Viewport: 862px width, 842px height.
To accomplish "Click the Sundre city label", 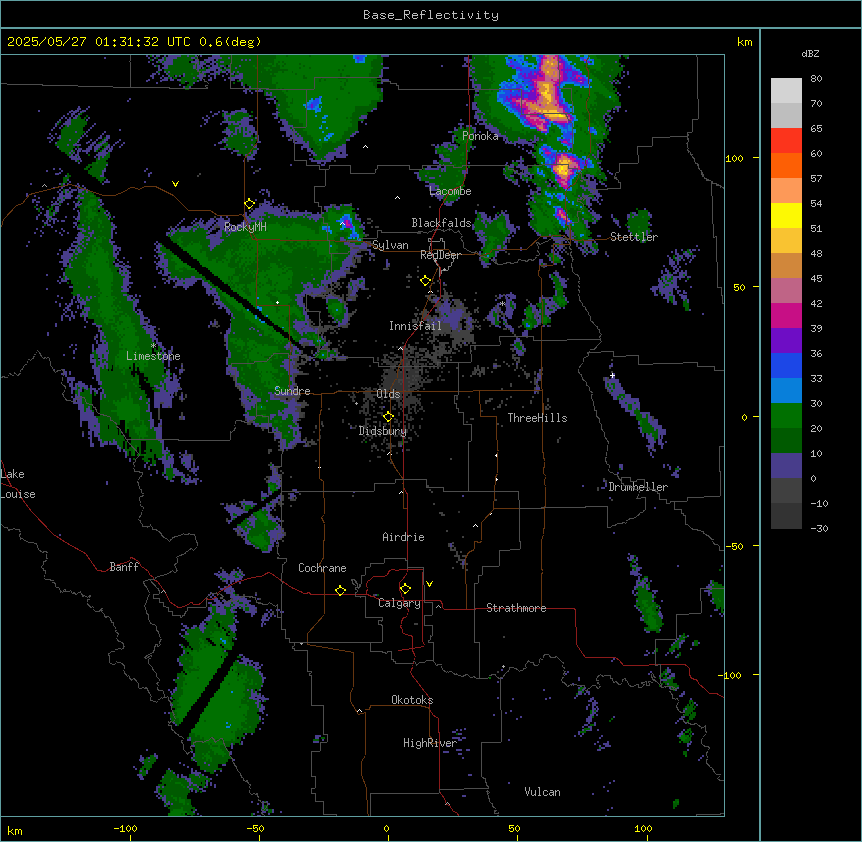I will click(292, 391).
